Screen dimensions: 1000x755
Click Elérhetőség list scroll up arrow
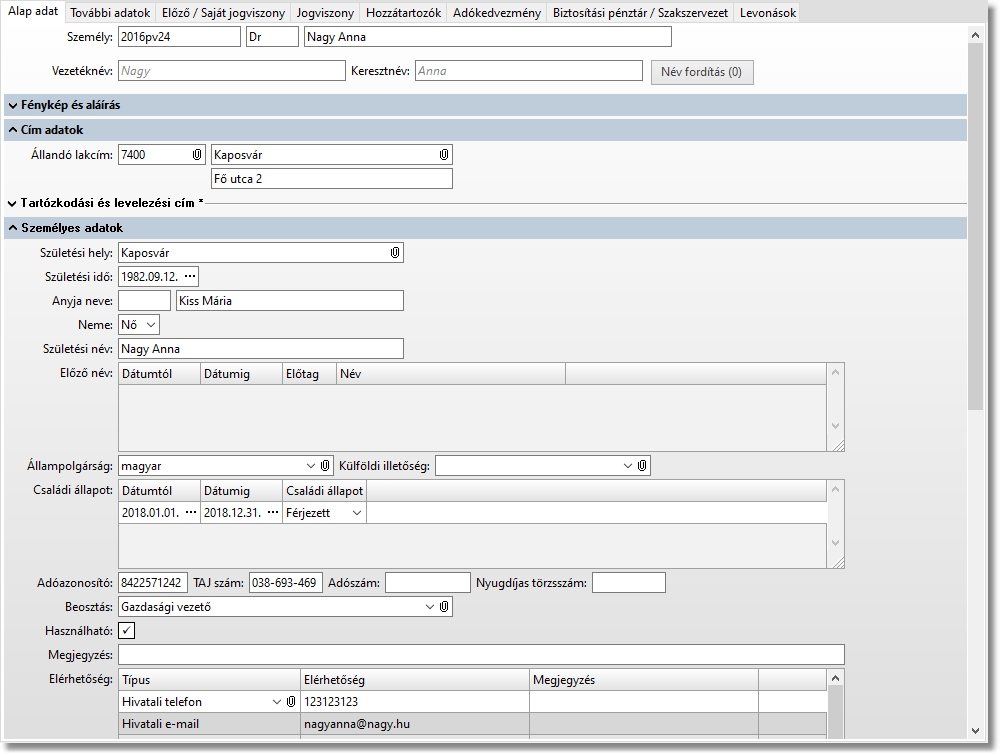[835, 678]
